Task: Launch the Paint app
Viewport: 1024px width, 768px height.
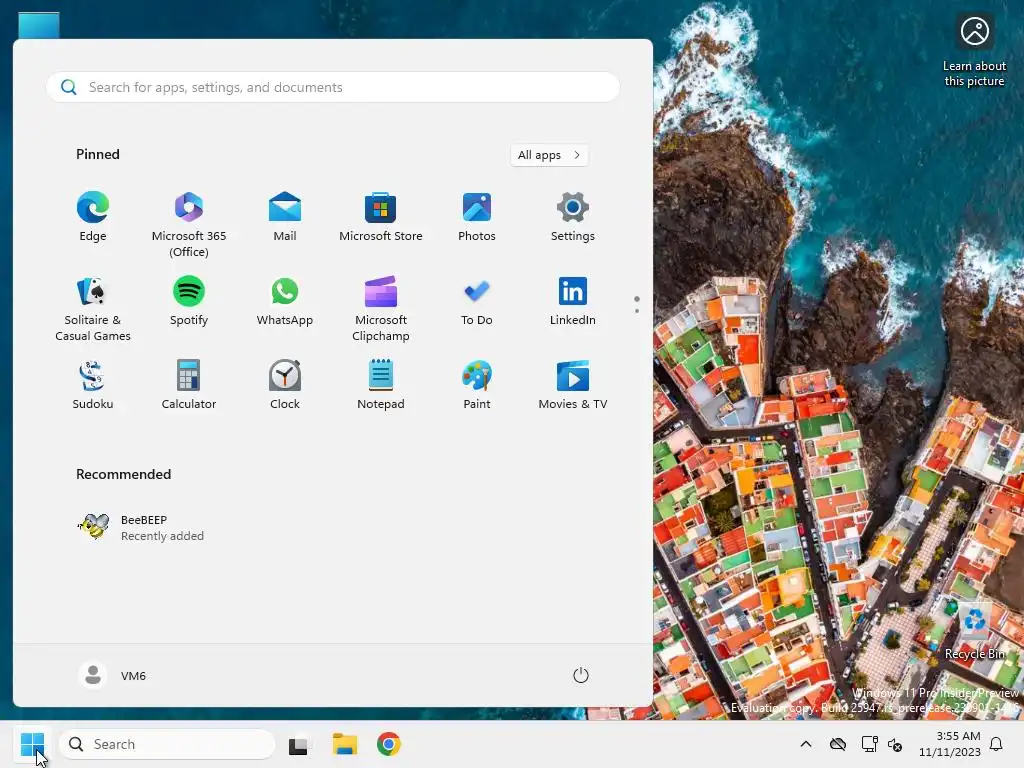Action: (x=477, y=385)
